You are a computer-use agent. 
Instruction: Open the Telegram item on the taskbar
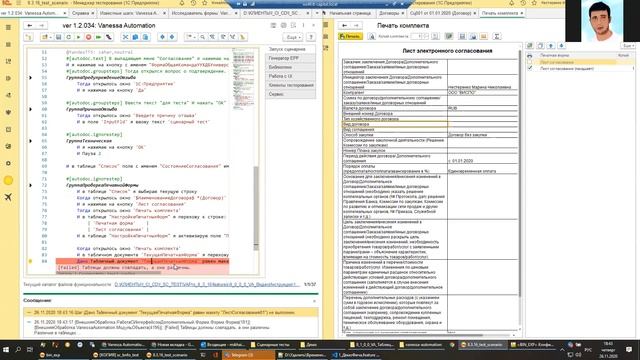(x=249, y=355)
